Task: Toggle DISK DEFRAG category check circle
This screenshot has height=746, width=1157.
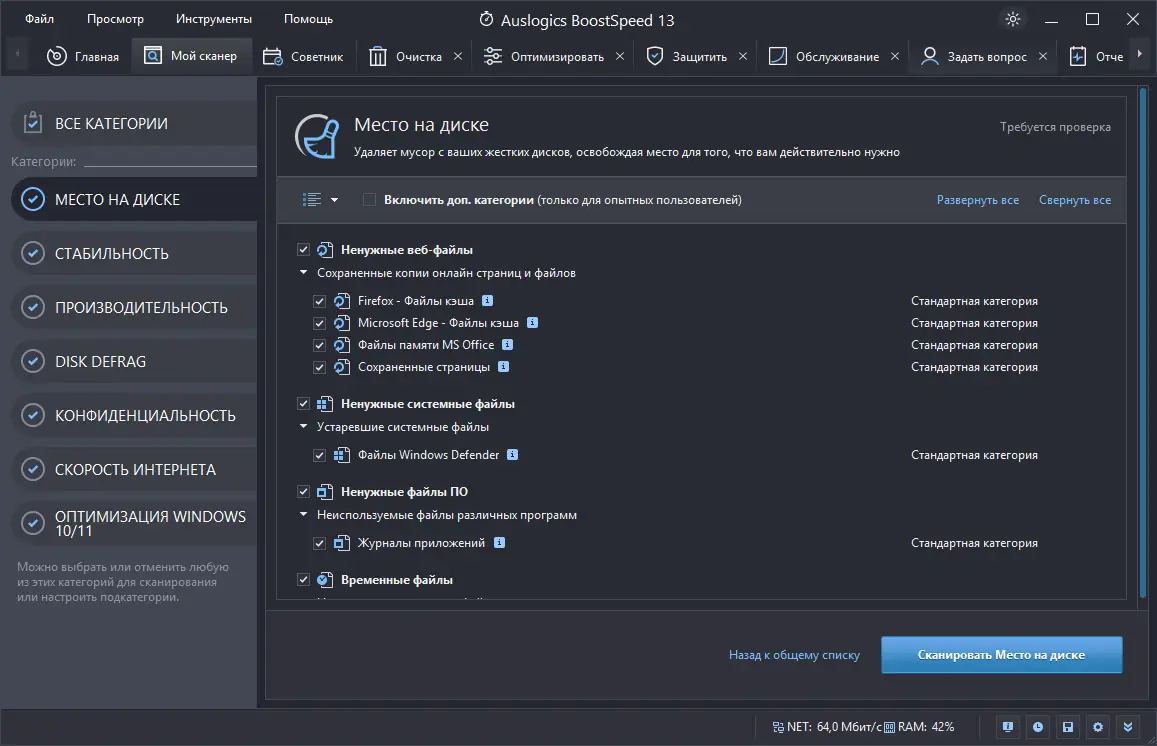Action: tap(32, 362)
